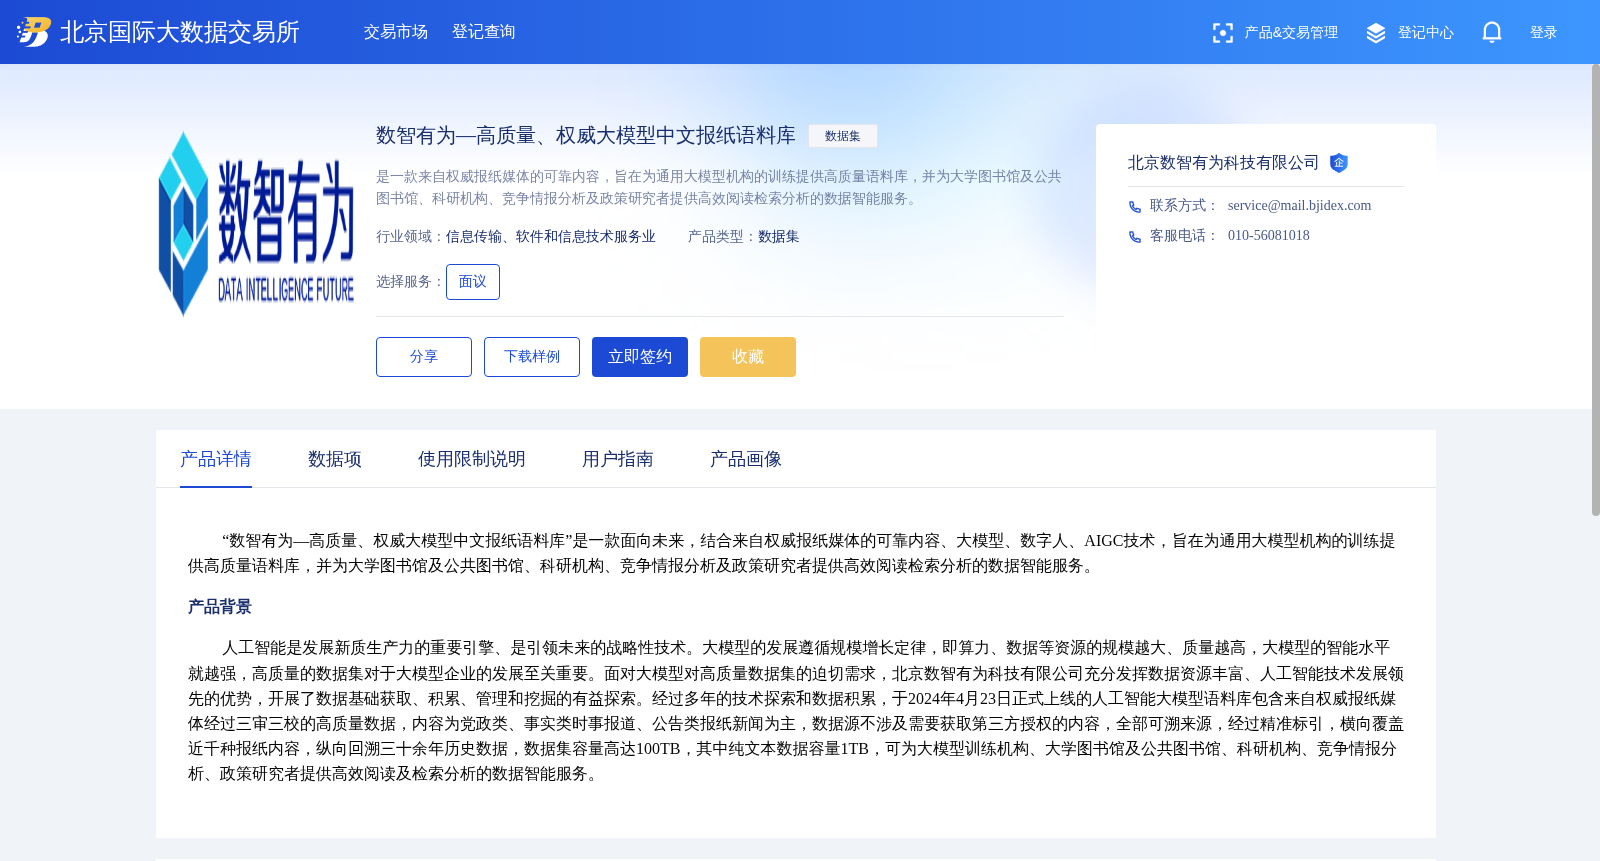Image resolution: width=1600 pixels, height=861 pixels.
Task: Open the notification bell icon
Action: [x=1492, y=32]
